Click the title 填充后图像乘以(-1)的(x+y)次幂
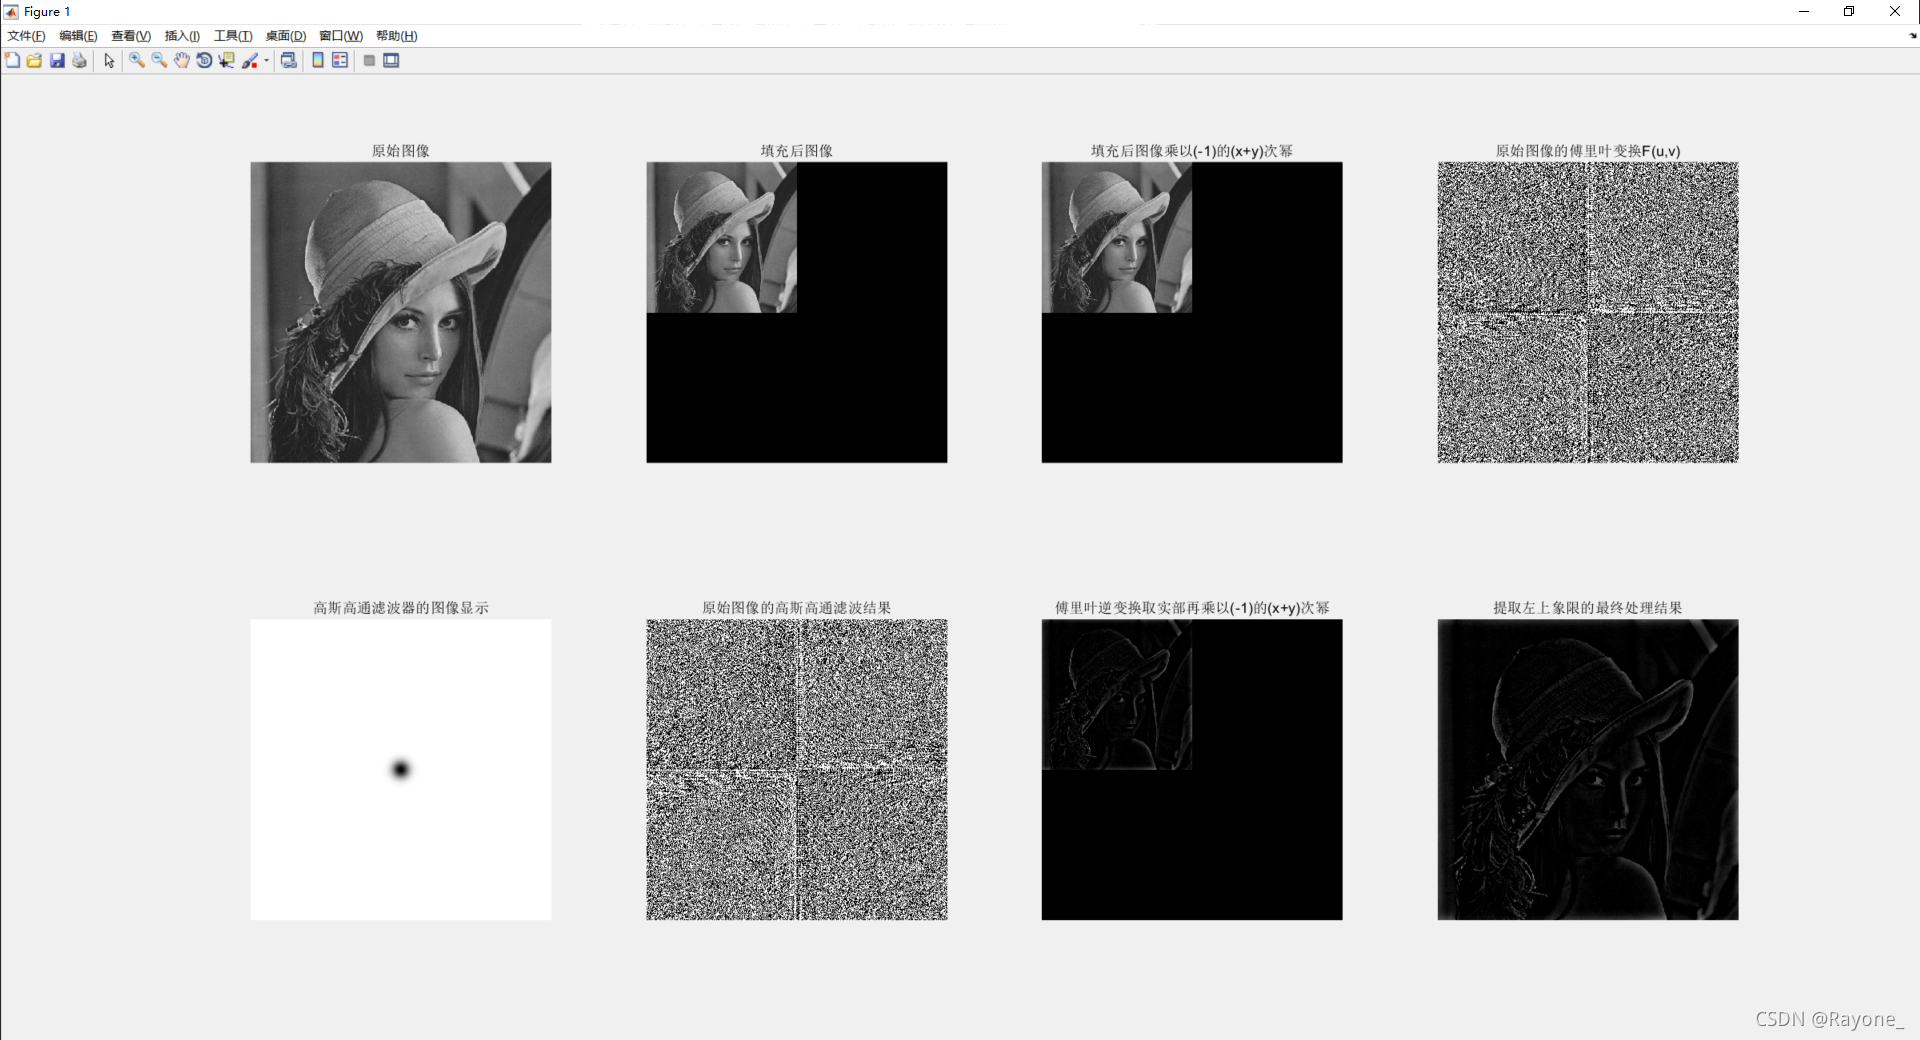The width and height of the screenshot is (1920, 1040). click(1192, 151)
